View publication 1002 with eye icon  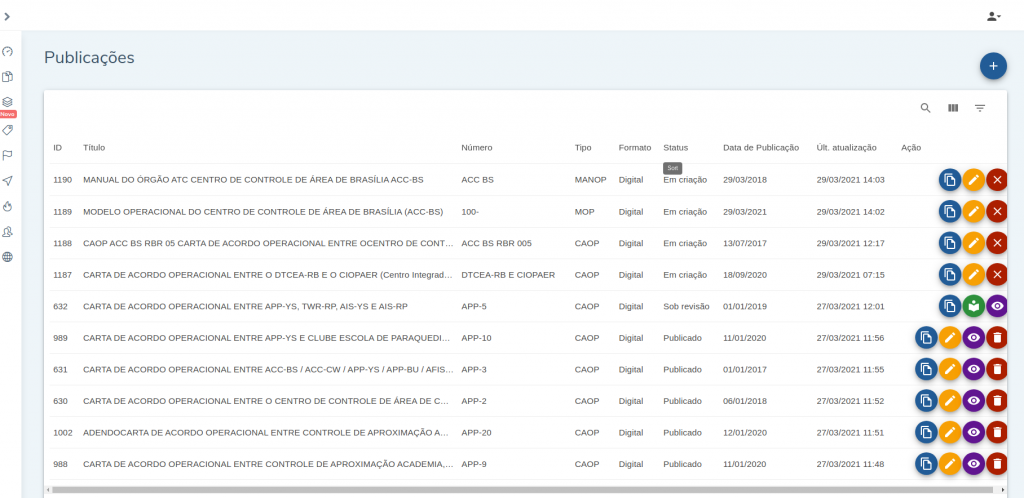974,432
